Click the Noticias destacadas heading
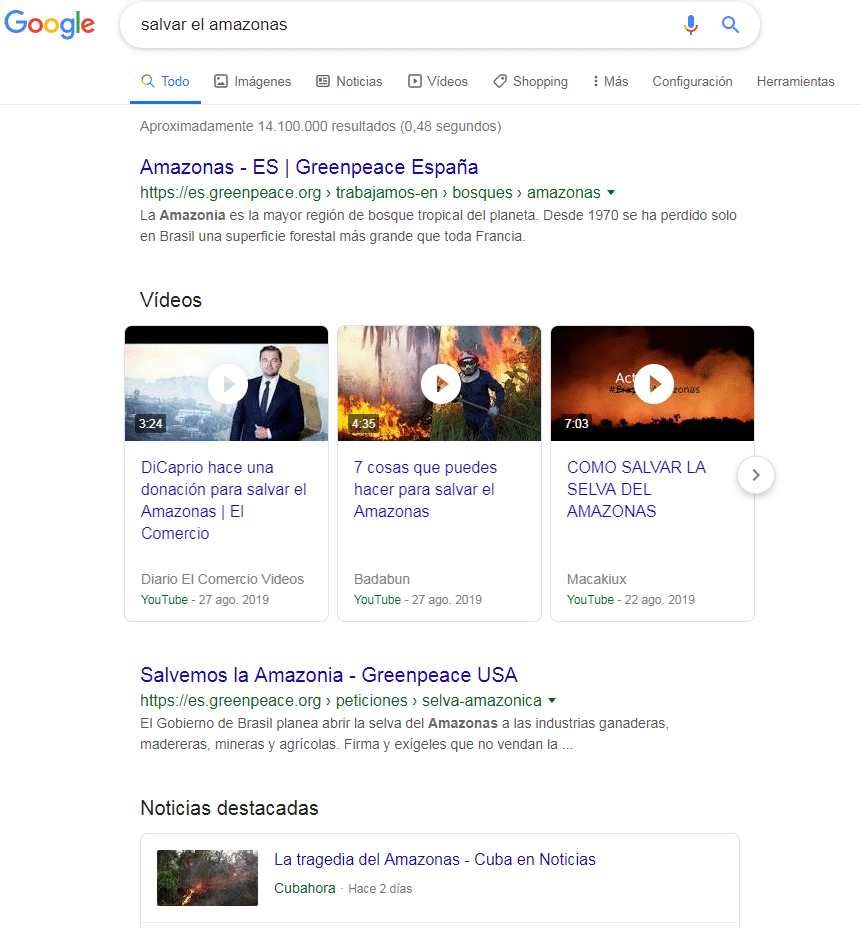 pyautogui.click(x=230, y=808)
